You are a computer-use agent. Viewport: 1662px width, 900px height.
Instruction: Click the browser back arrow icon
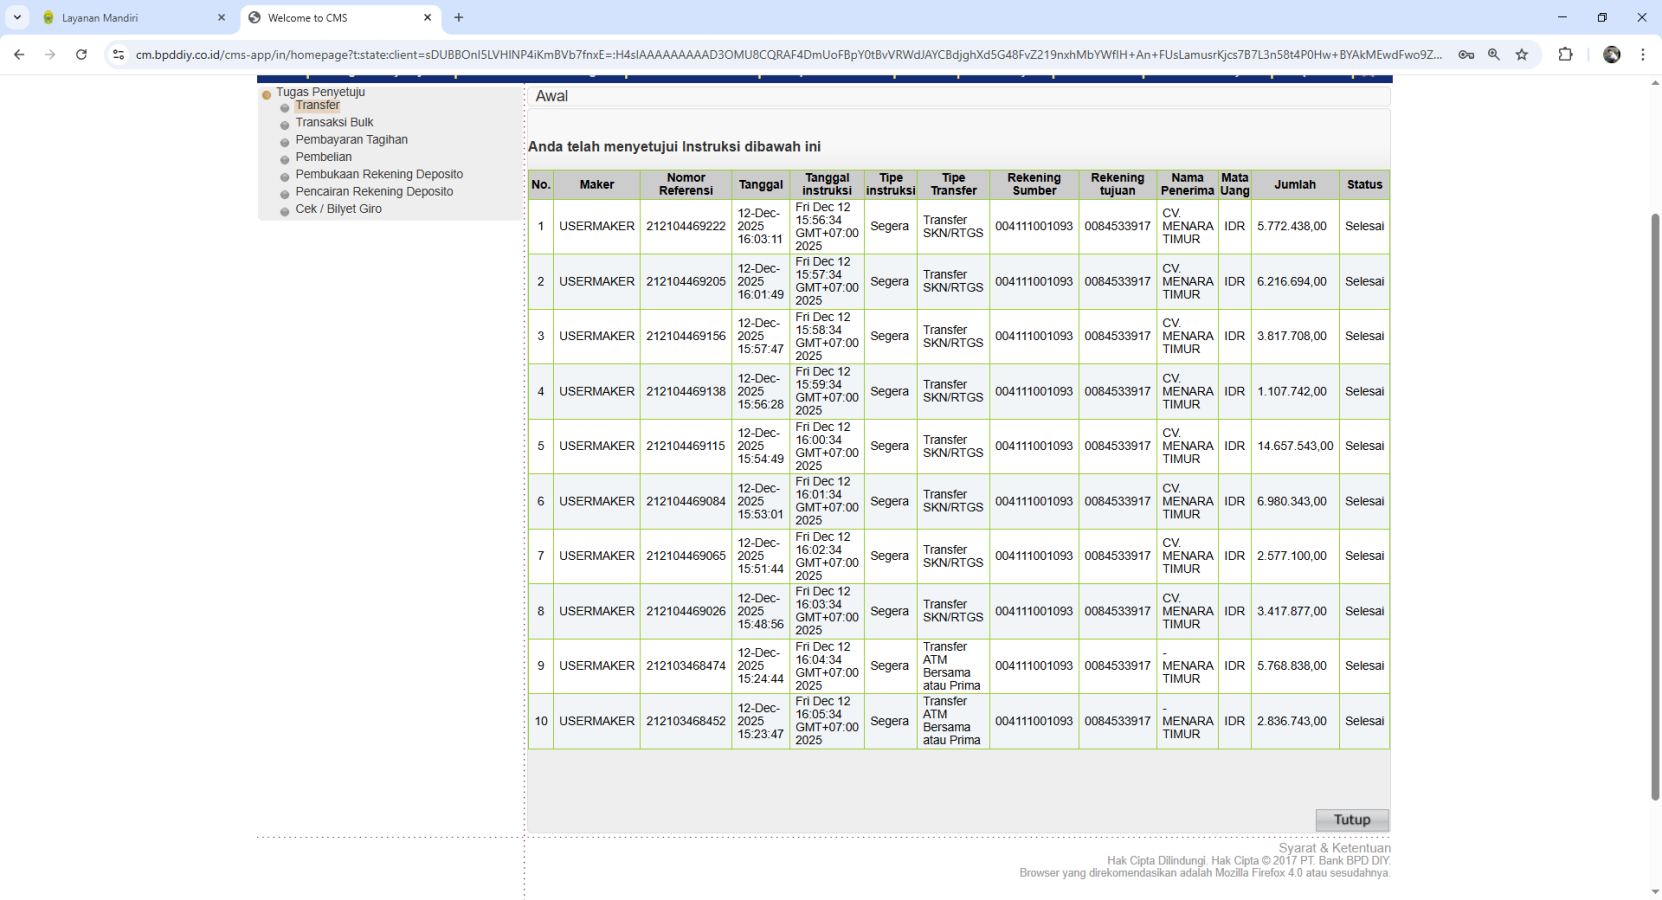(x=19, y=55)
